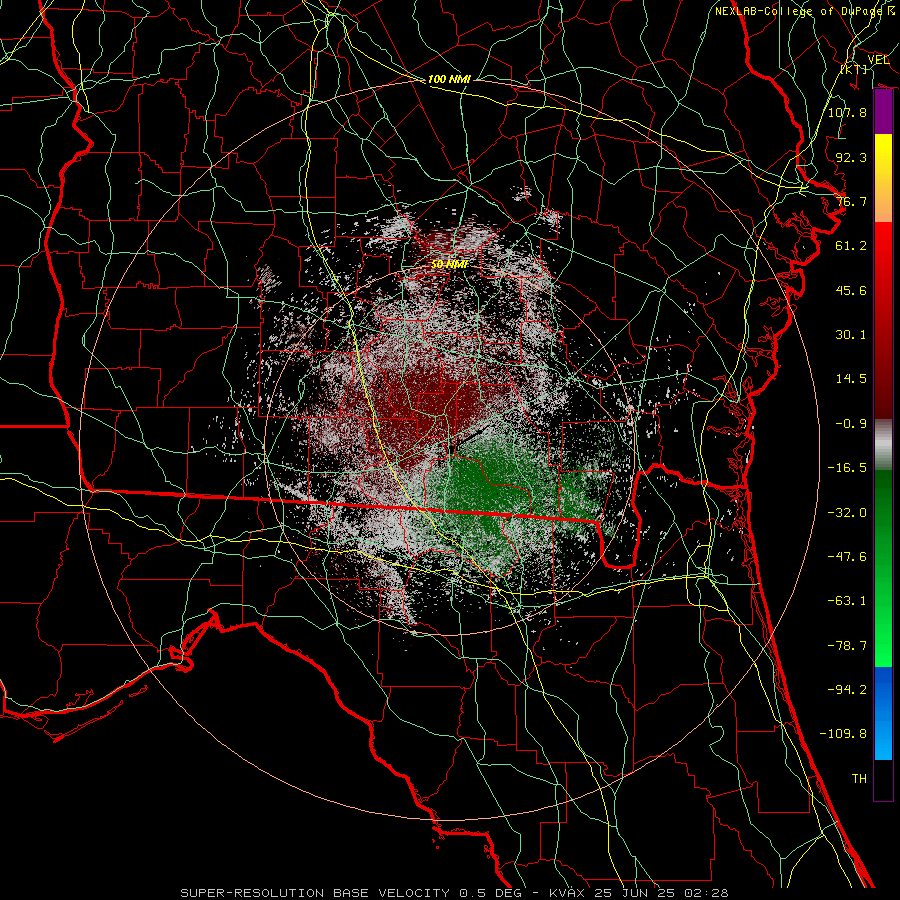Image resolution: width=900 pixels, height=900 pixels.
Task: Select the 45.6 velocity scale value
Action: [x=851, y=290]
